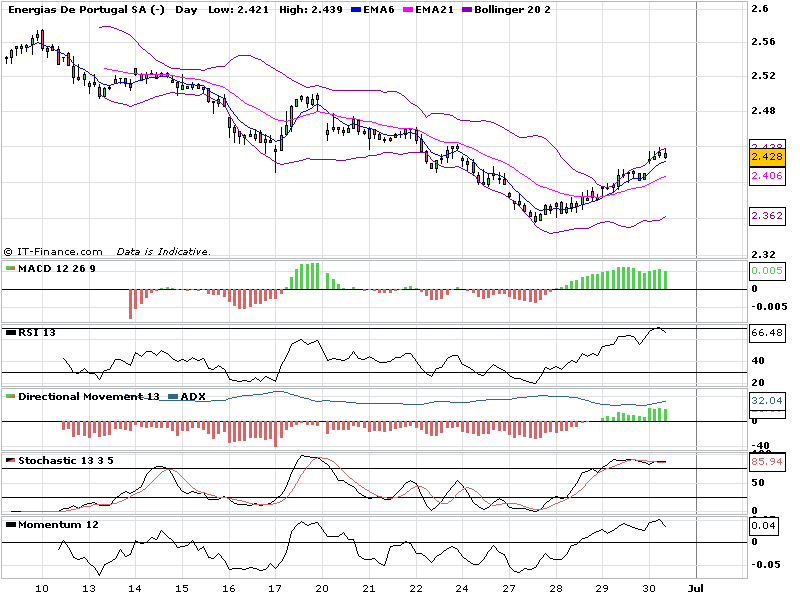Click the 2.52 price axis label

click(x=763, y=76)
